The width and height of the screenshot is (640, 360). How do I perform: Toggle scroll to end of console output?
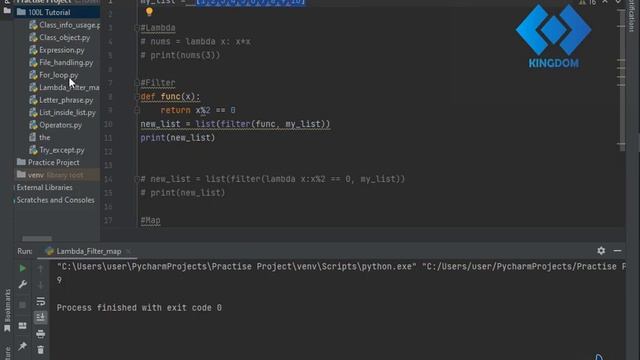pyautogui.click(x=40, y=317)
